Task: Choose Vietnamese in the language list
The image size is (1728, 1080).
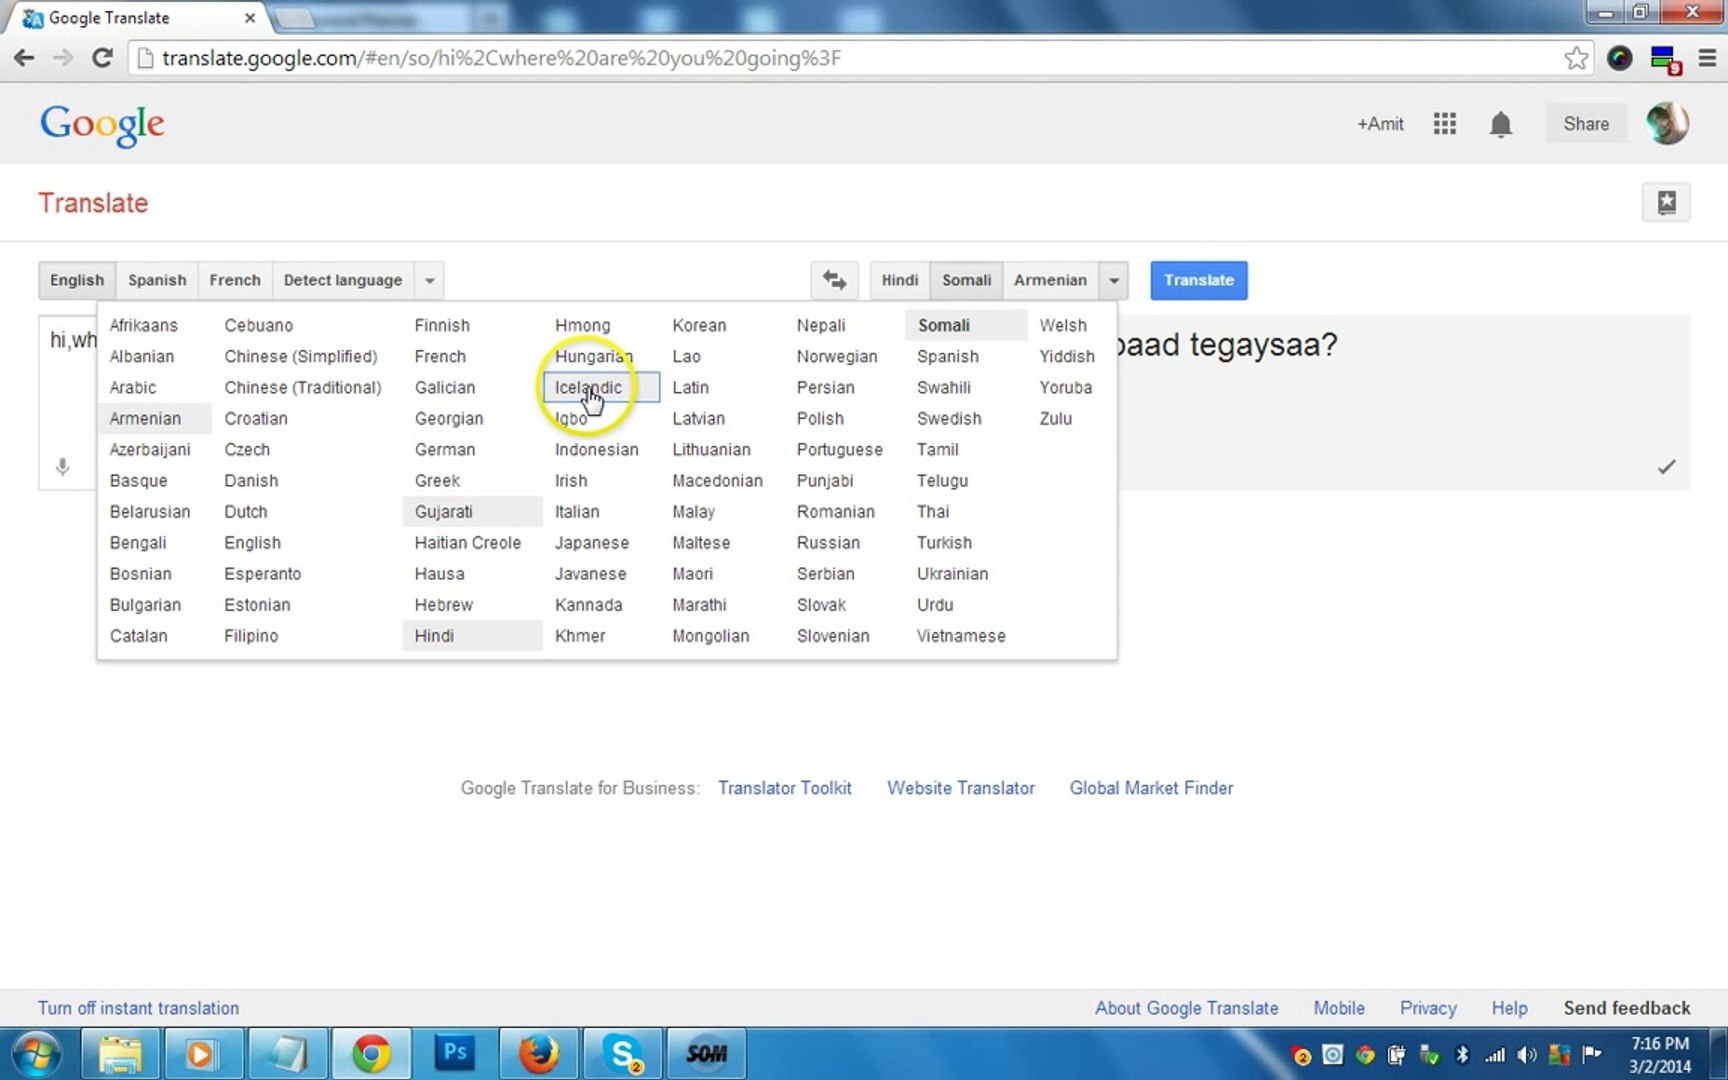Action: [961, 636]
